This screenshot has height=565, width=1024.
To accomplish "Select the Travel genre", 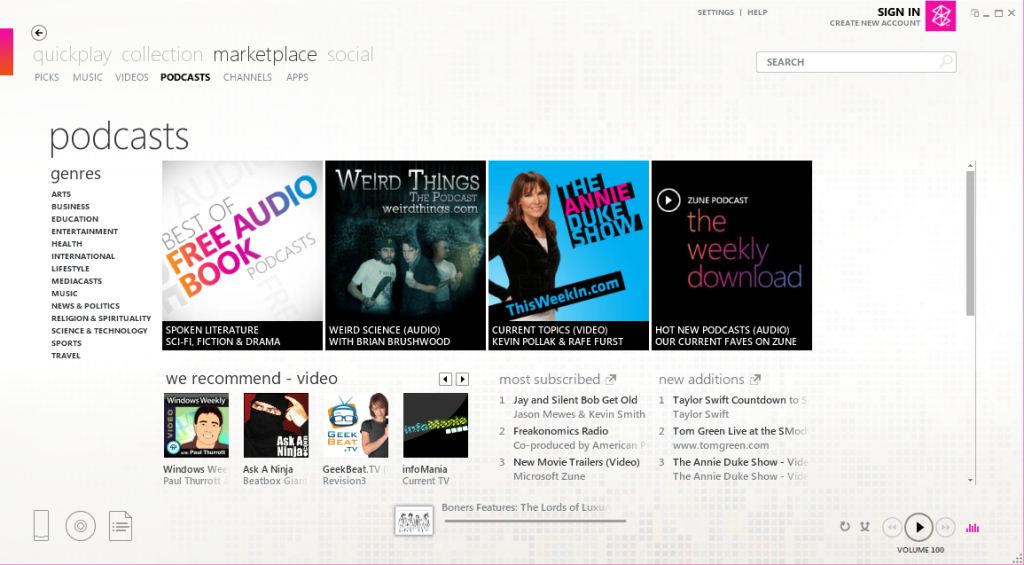I will tap(66, 355).
